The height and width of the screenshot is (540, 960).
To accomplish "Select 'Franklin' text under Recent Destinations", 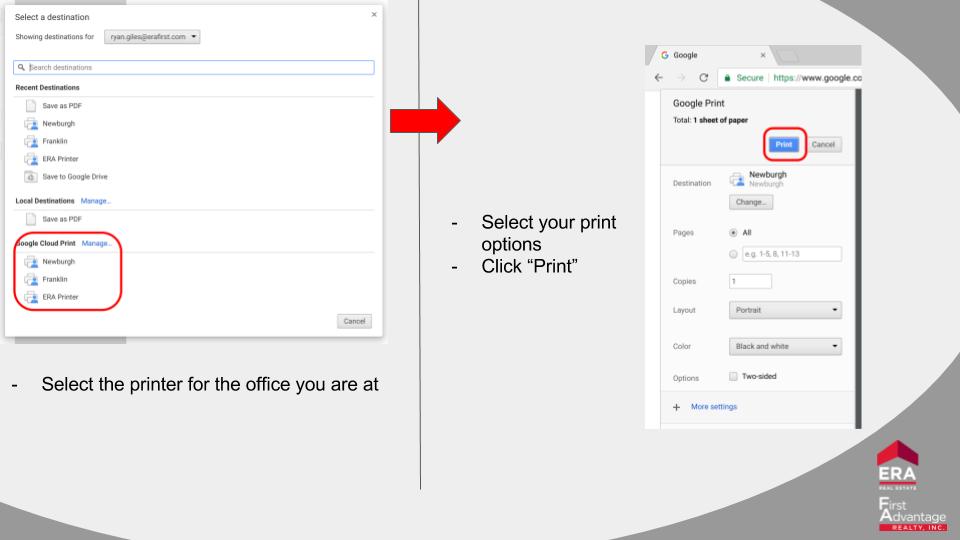I will click(55, 141).
